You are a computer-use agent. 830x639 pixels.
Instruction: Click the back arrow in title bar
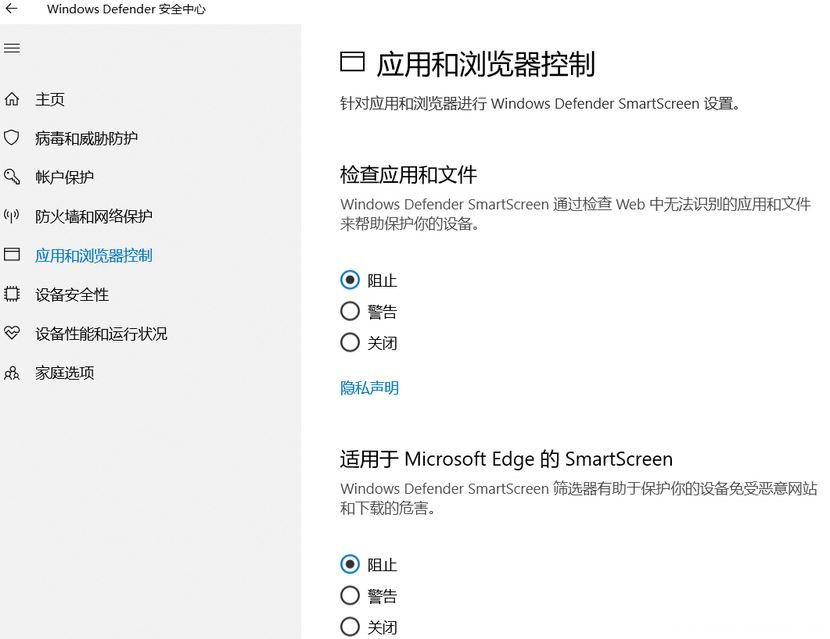coord(11,8)
